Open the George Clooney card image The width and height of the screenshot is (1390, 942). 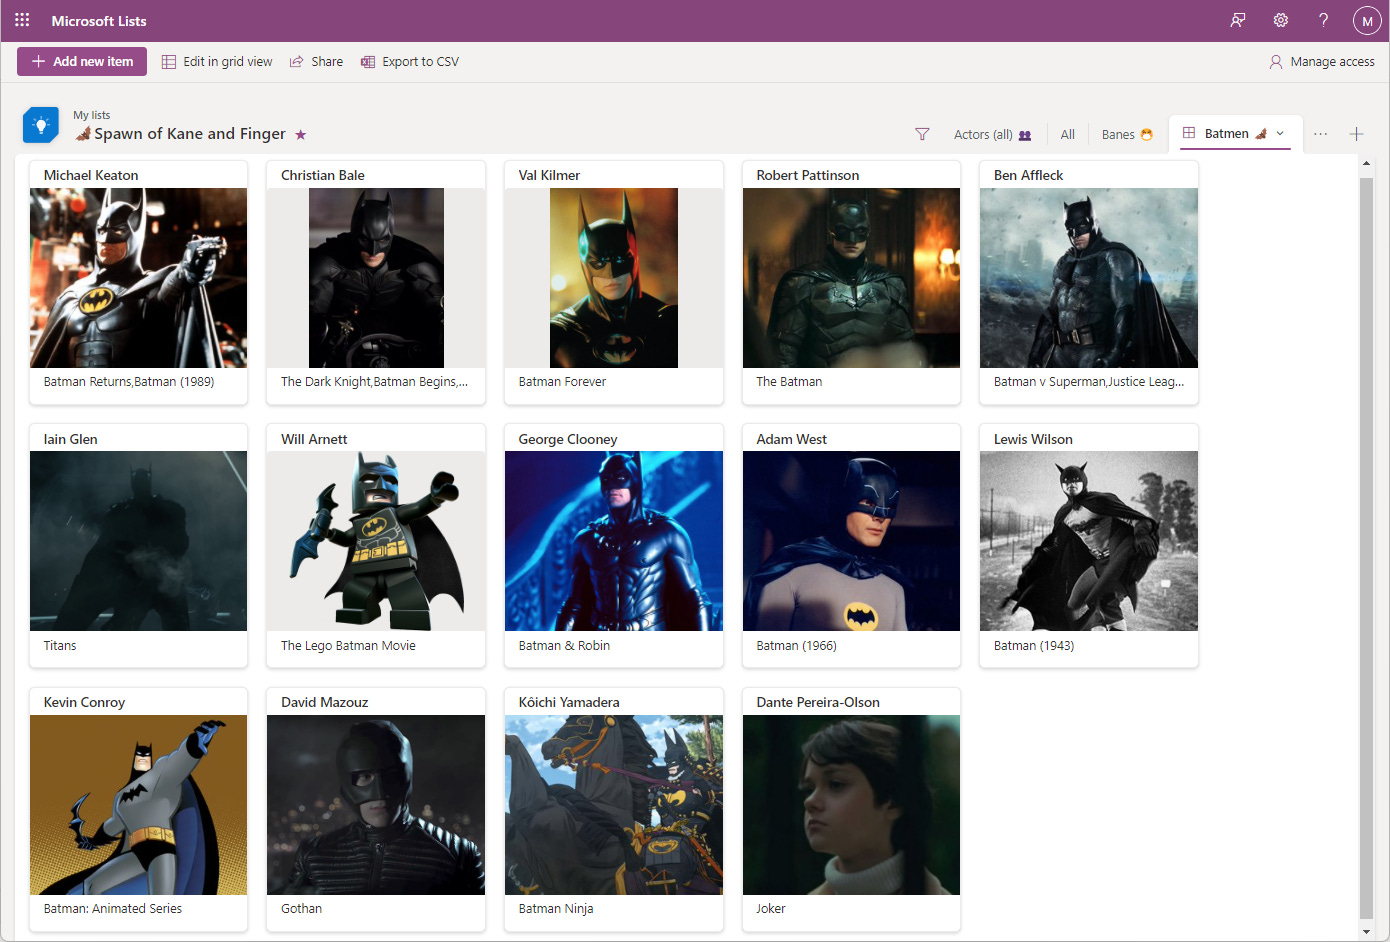pos(614,541)
